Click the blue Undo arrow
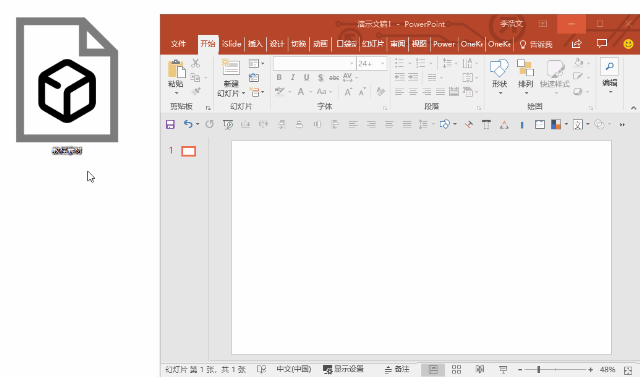640x377 pixels. pos(188,124)
